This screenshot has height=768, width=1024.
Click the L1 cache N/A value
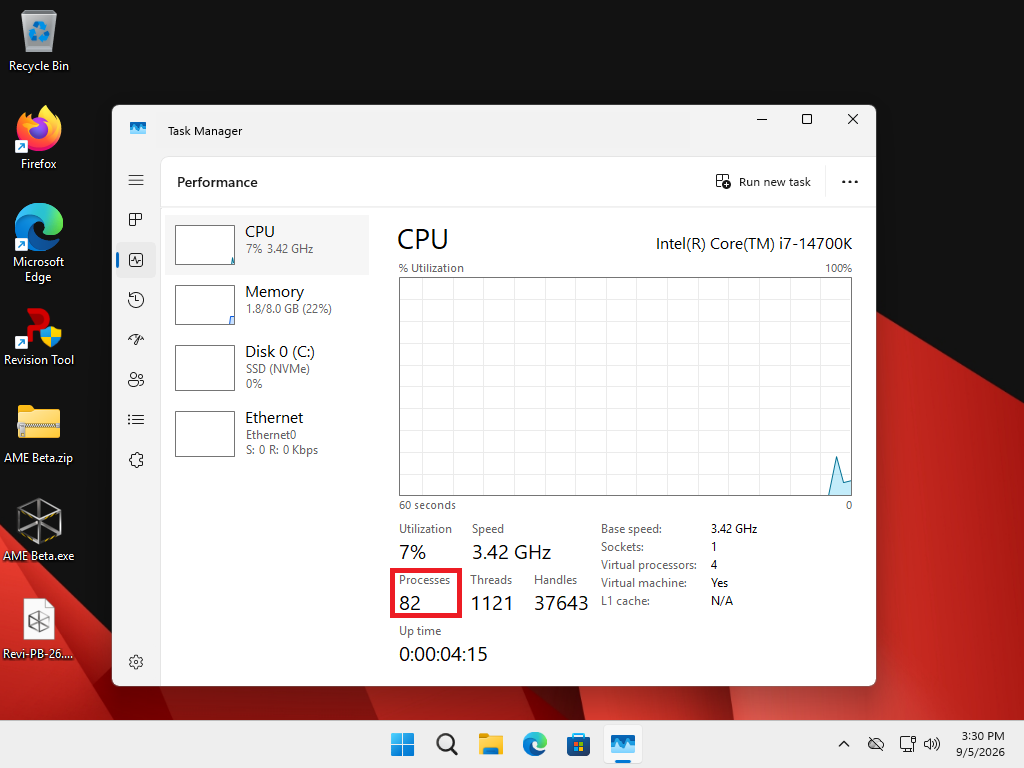722,601
